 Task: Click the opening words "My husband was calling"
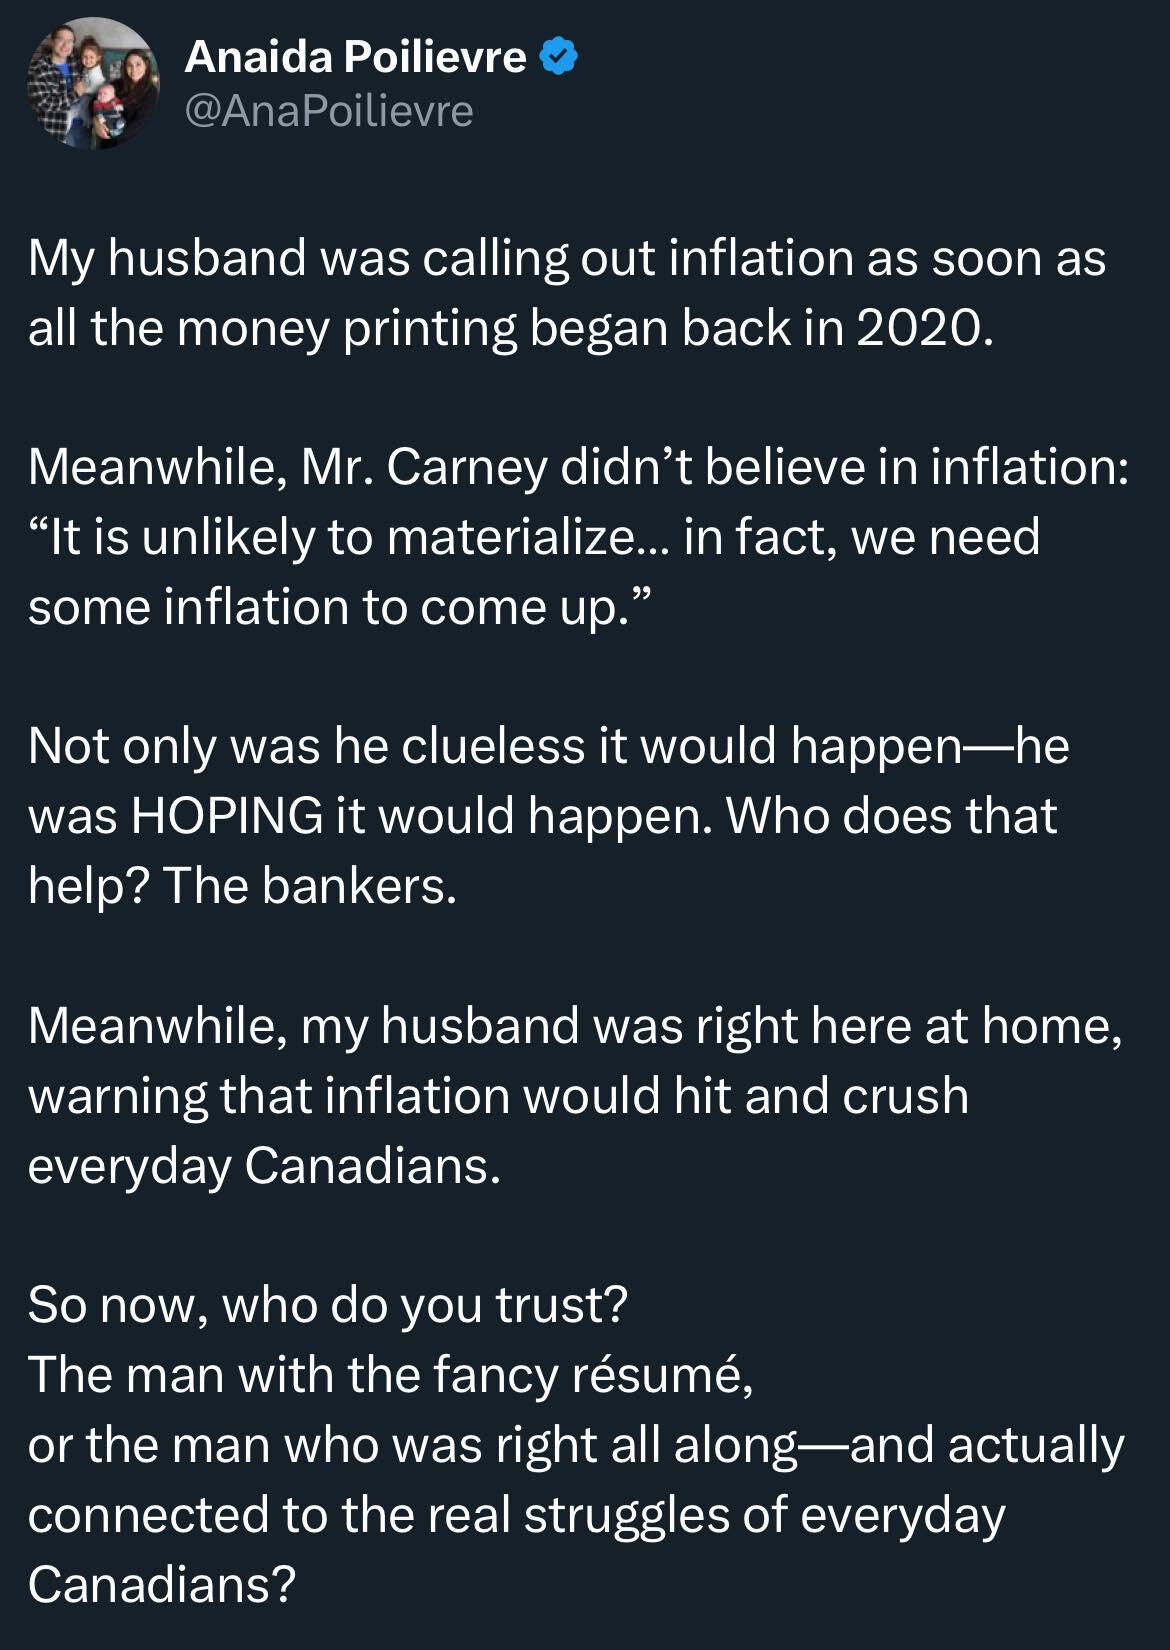[297, 258]
